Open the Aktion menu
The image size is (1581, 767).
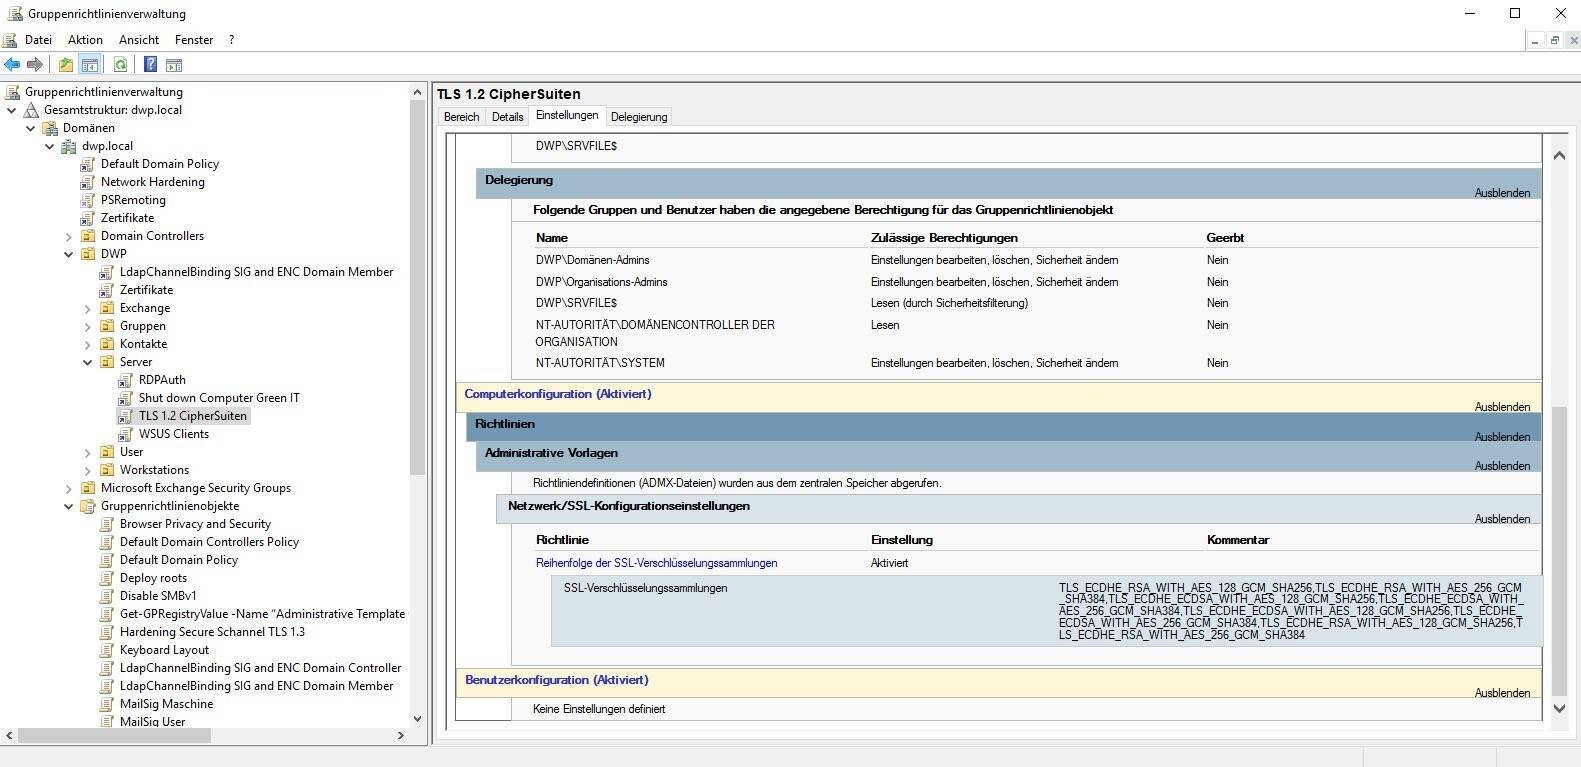pos(85,40)
